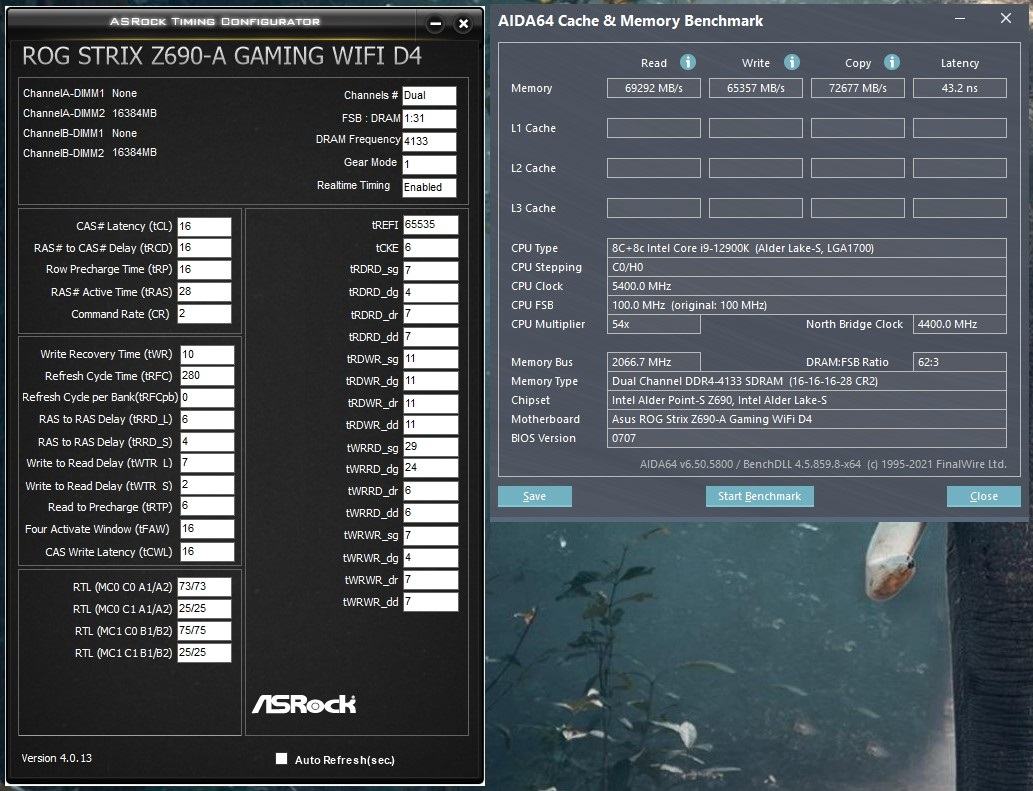Viewport: 1033px width, 791px height.
Task: Click Start Benchmark button
Action: tap(759, 496)
